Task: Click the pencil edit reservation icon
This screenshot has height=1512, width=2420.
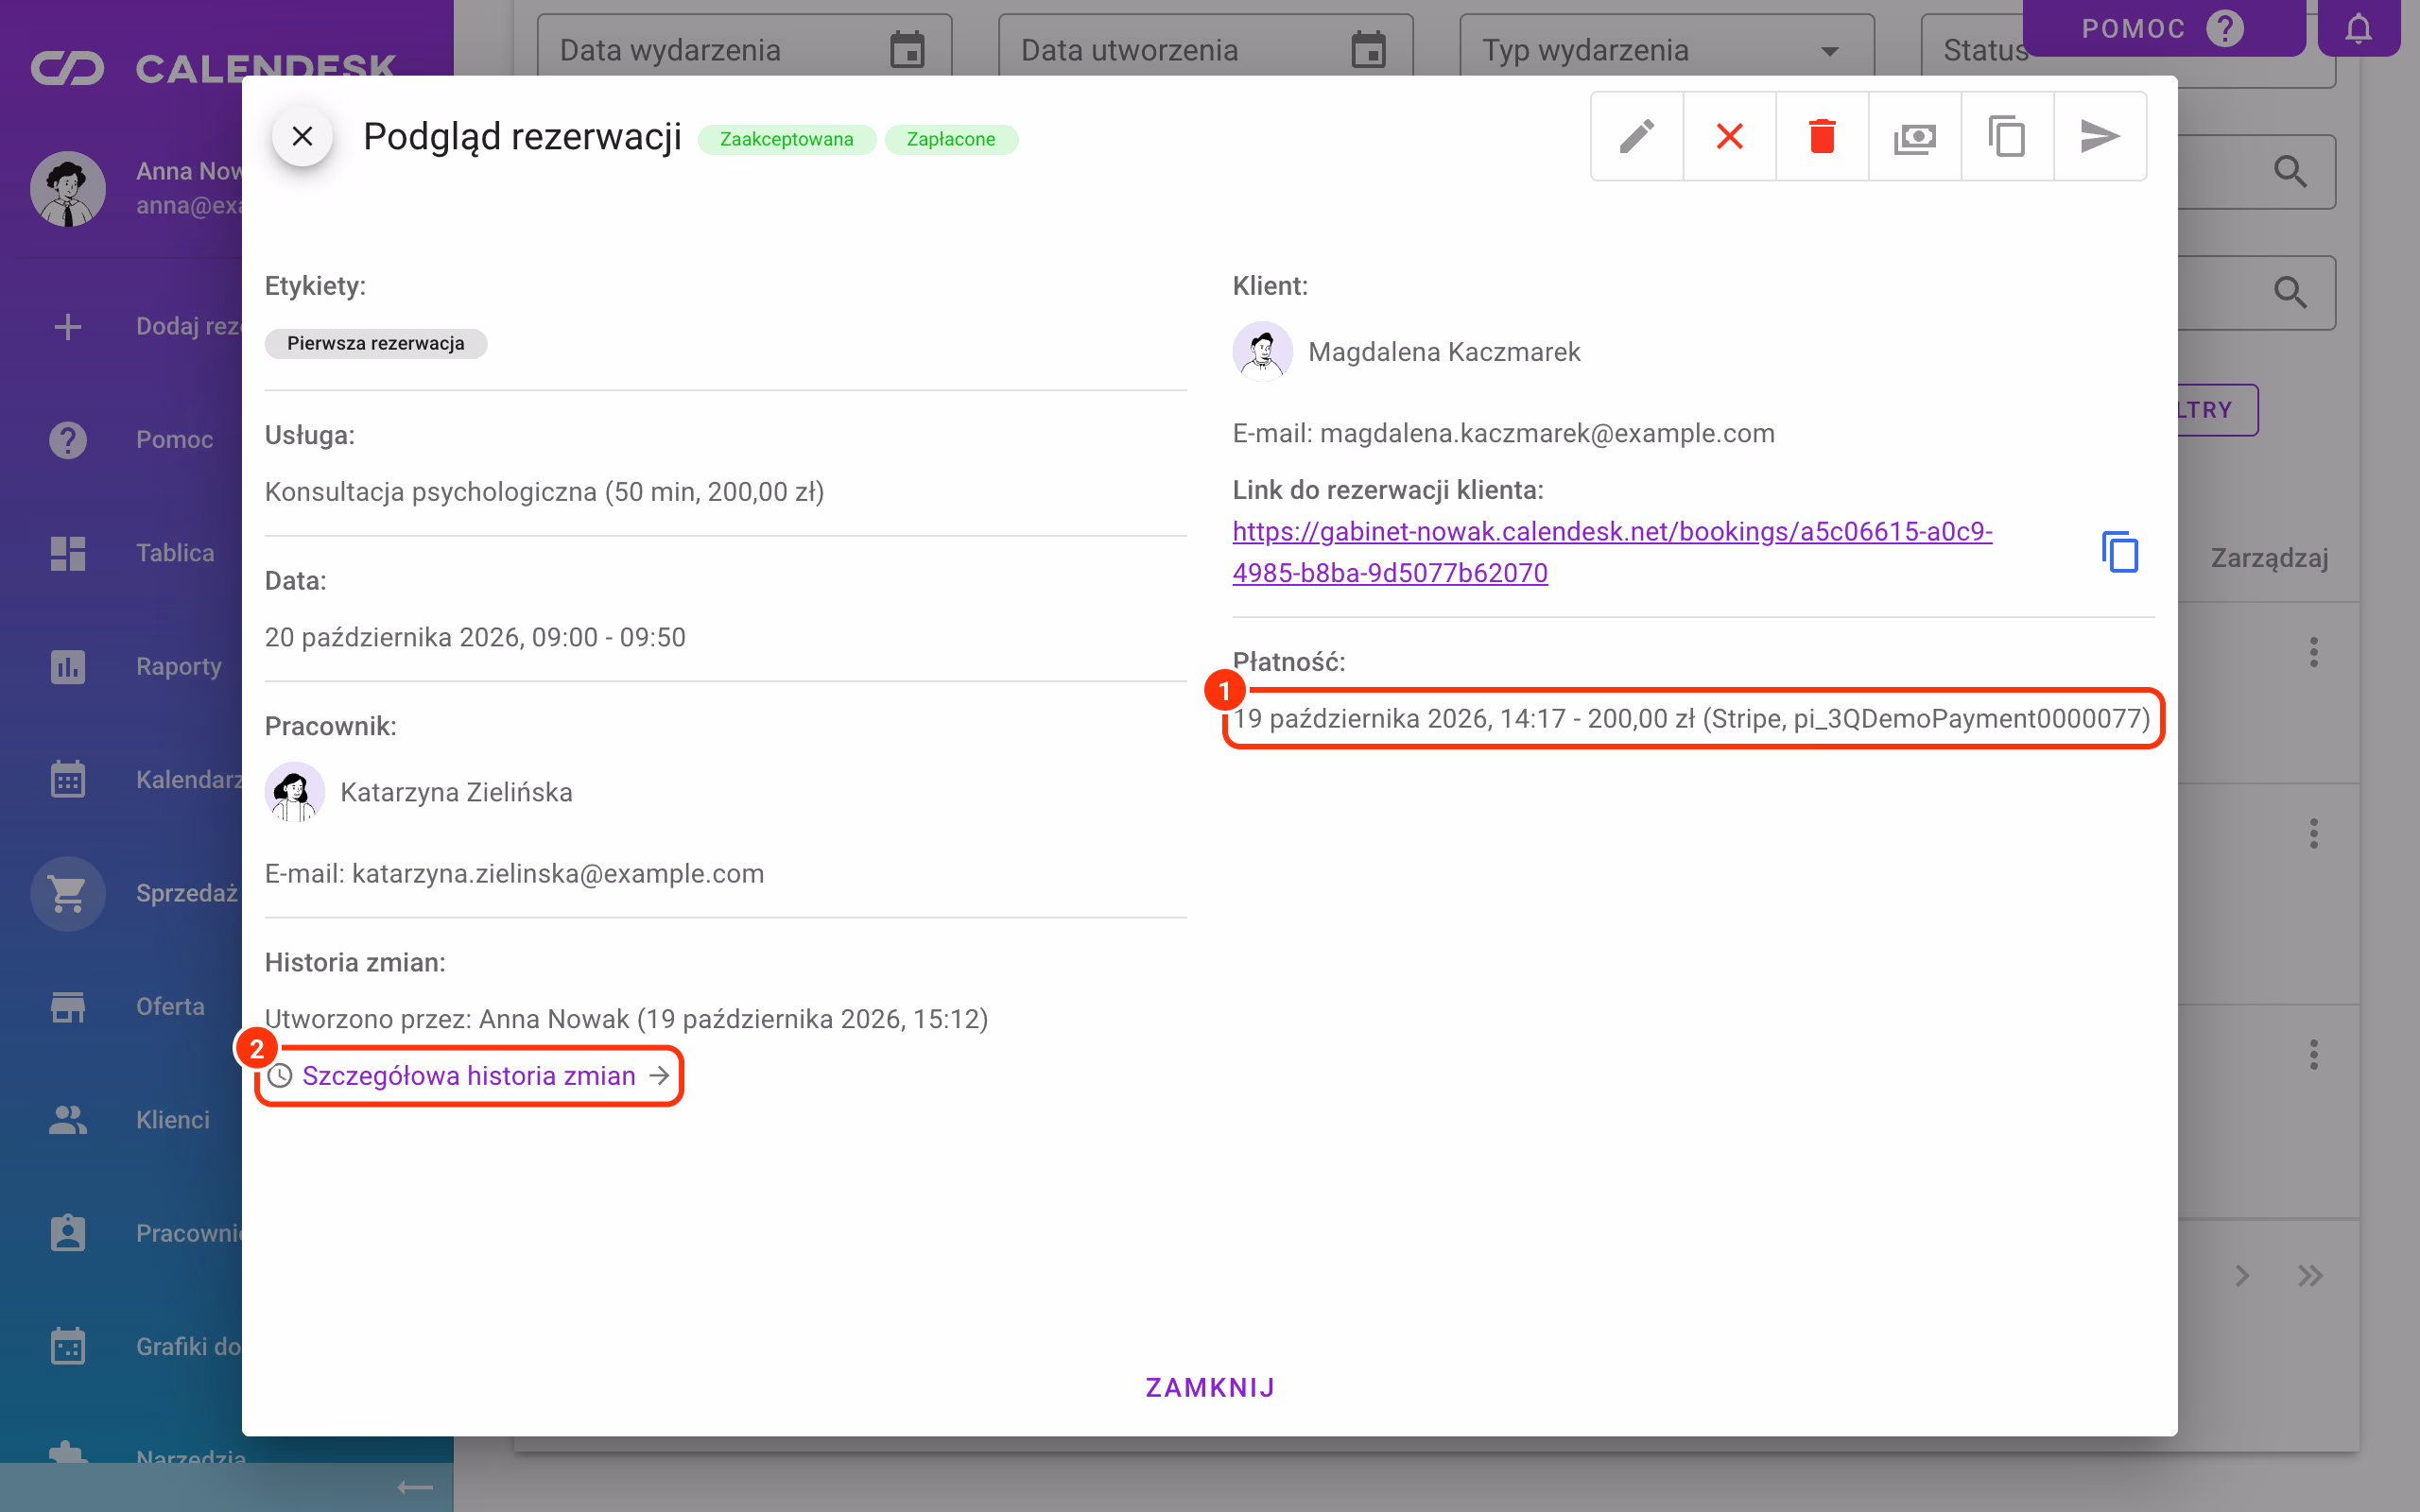Action: [x=1637, y=136]
